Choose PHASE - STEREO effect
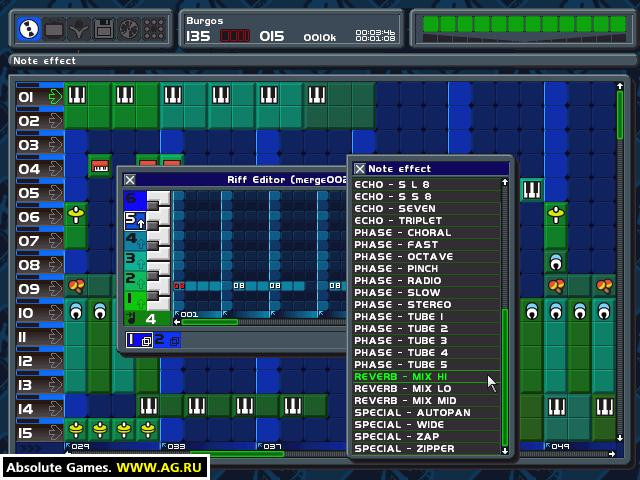The width and height of the screenshot is (640, 480). coord(426,304)
